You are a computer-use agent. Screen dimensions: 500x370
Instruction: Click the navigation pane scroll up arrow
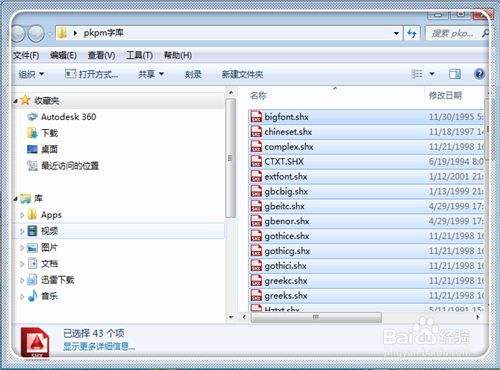click(x=231, y=92)
